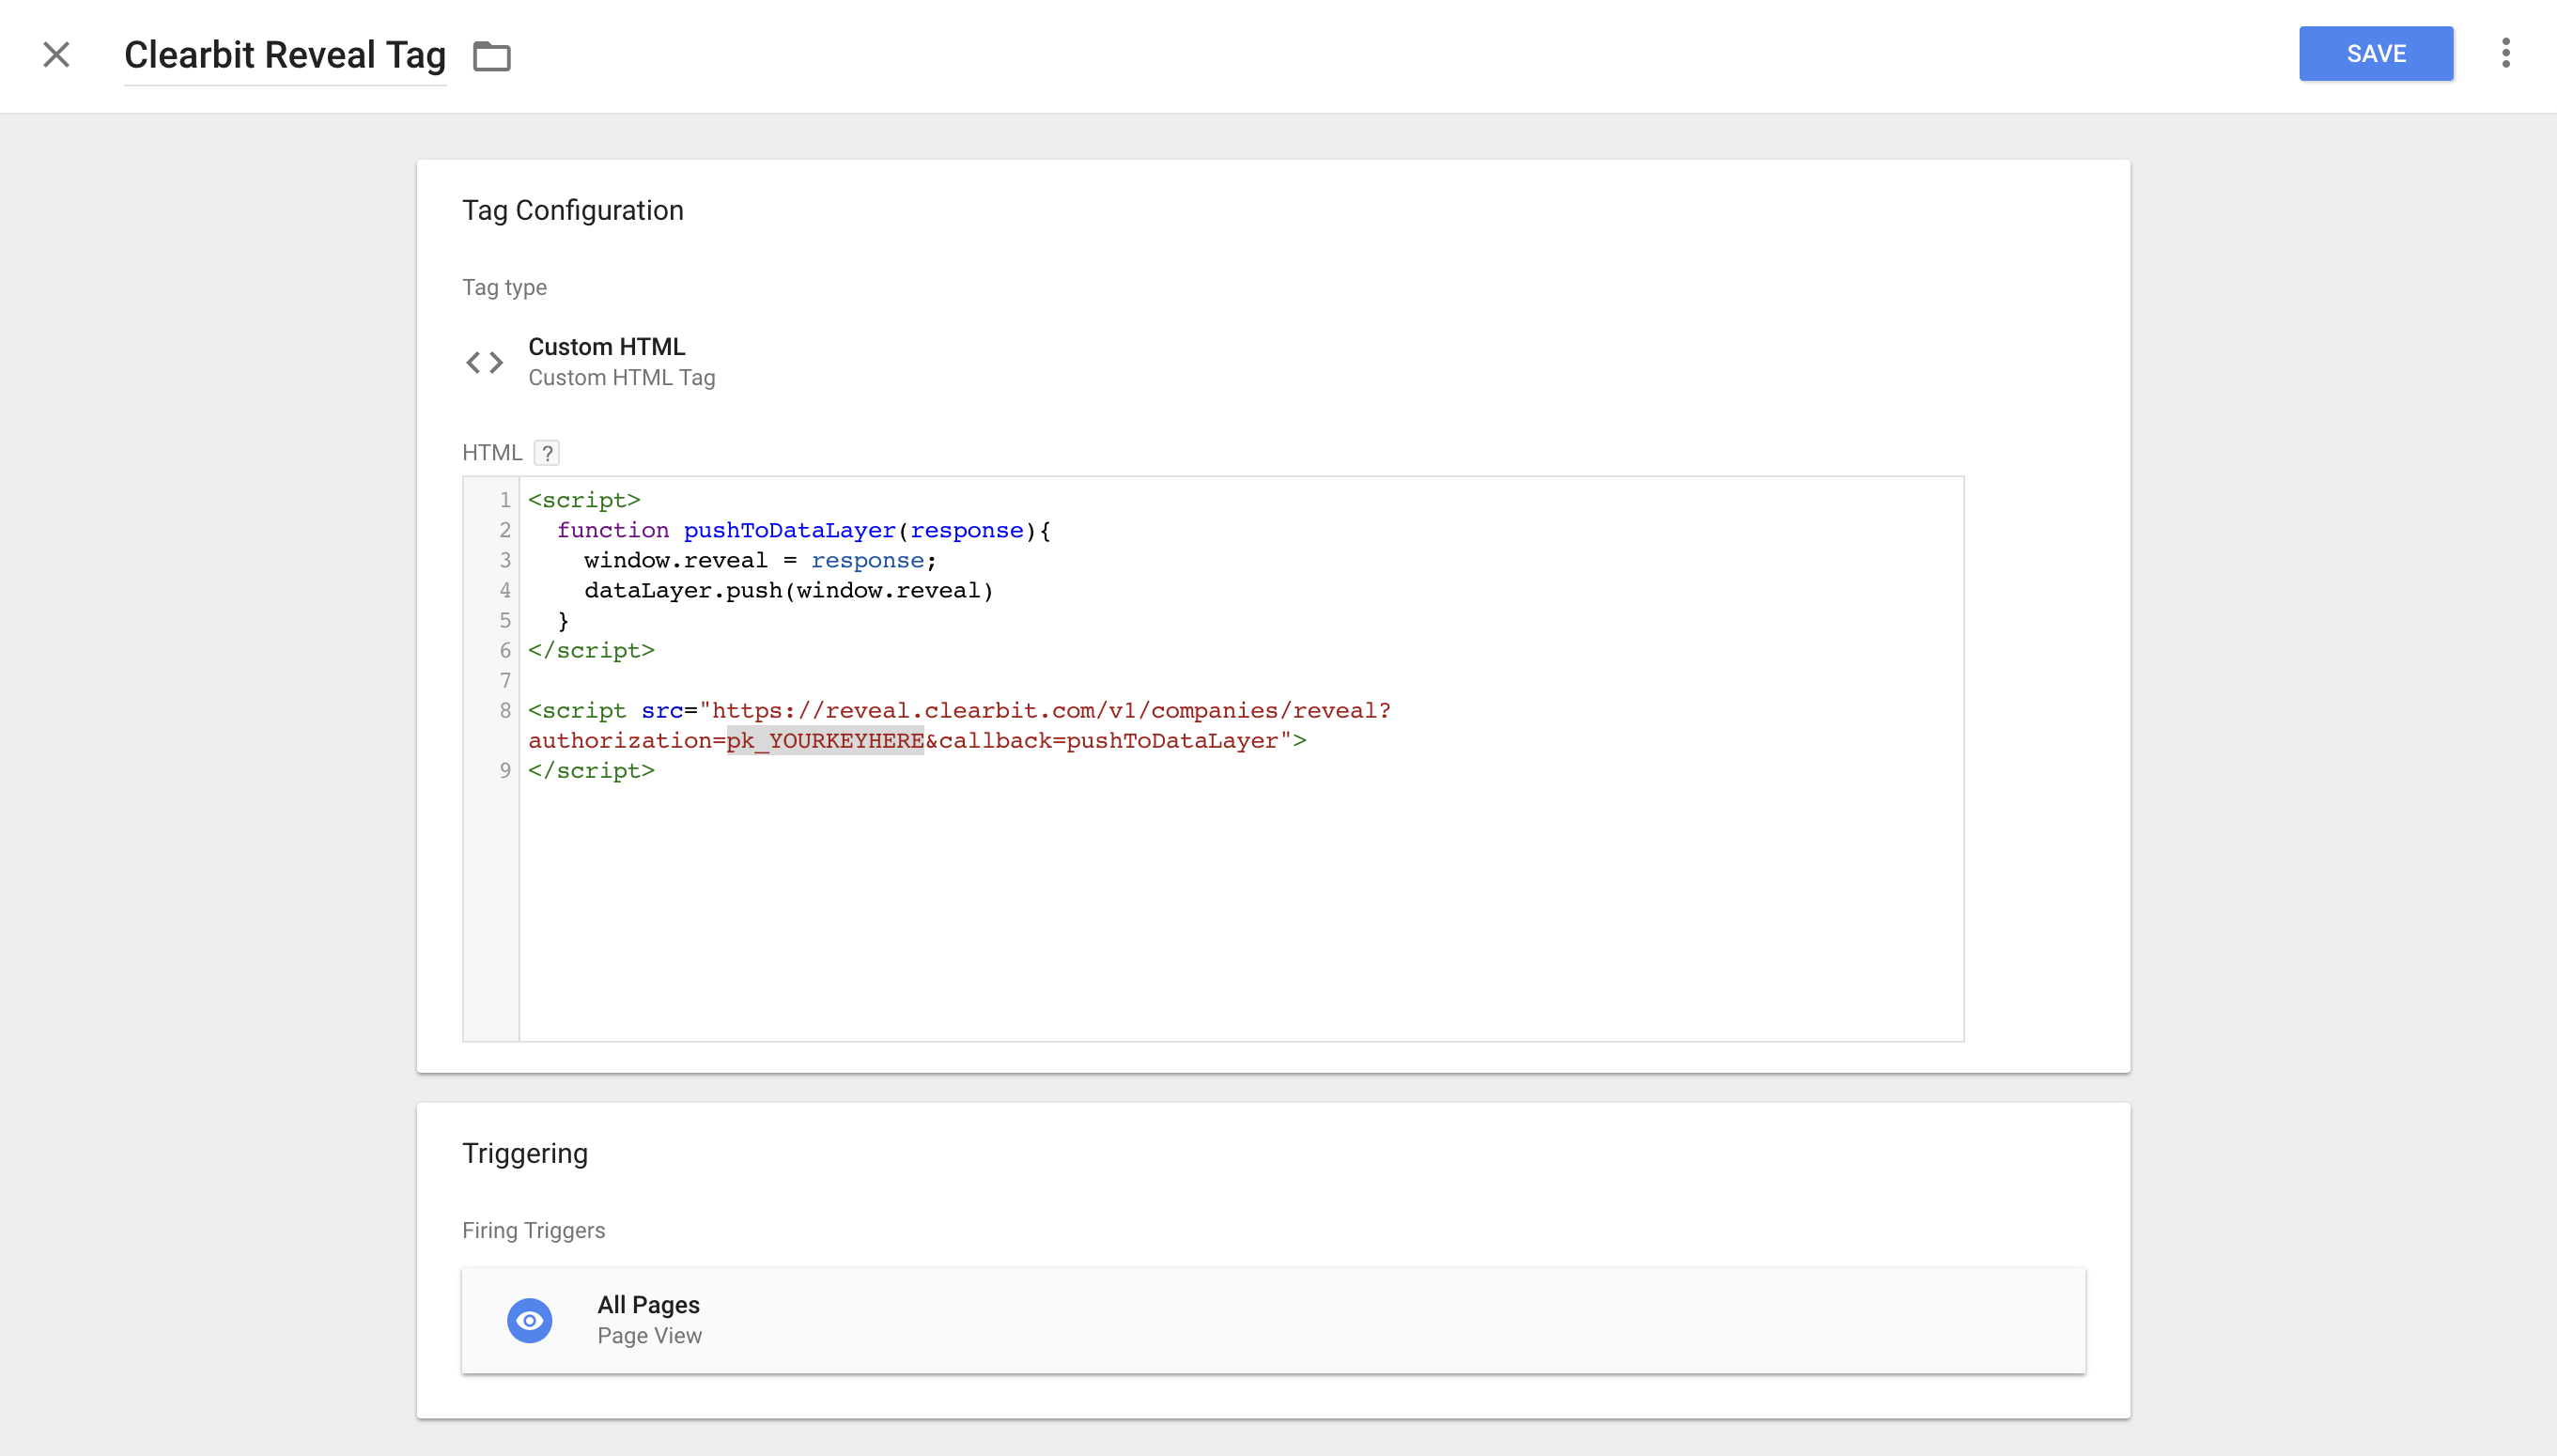Click the Page View trigger type text
This screenshot has height=1456, width=2557.
pyautogui.click(x=649, y=1336)
